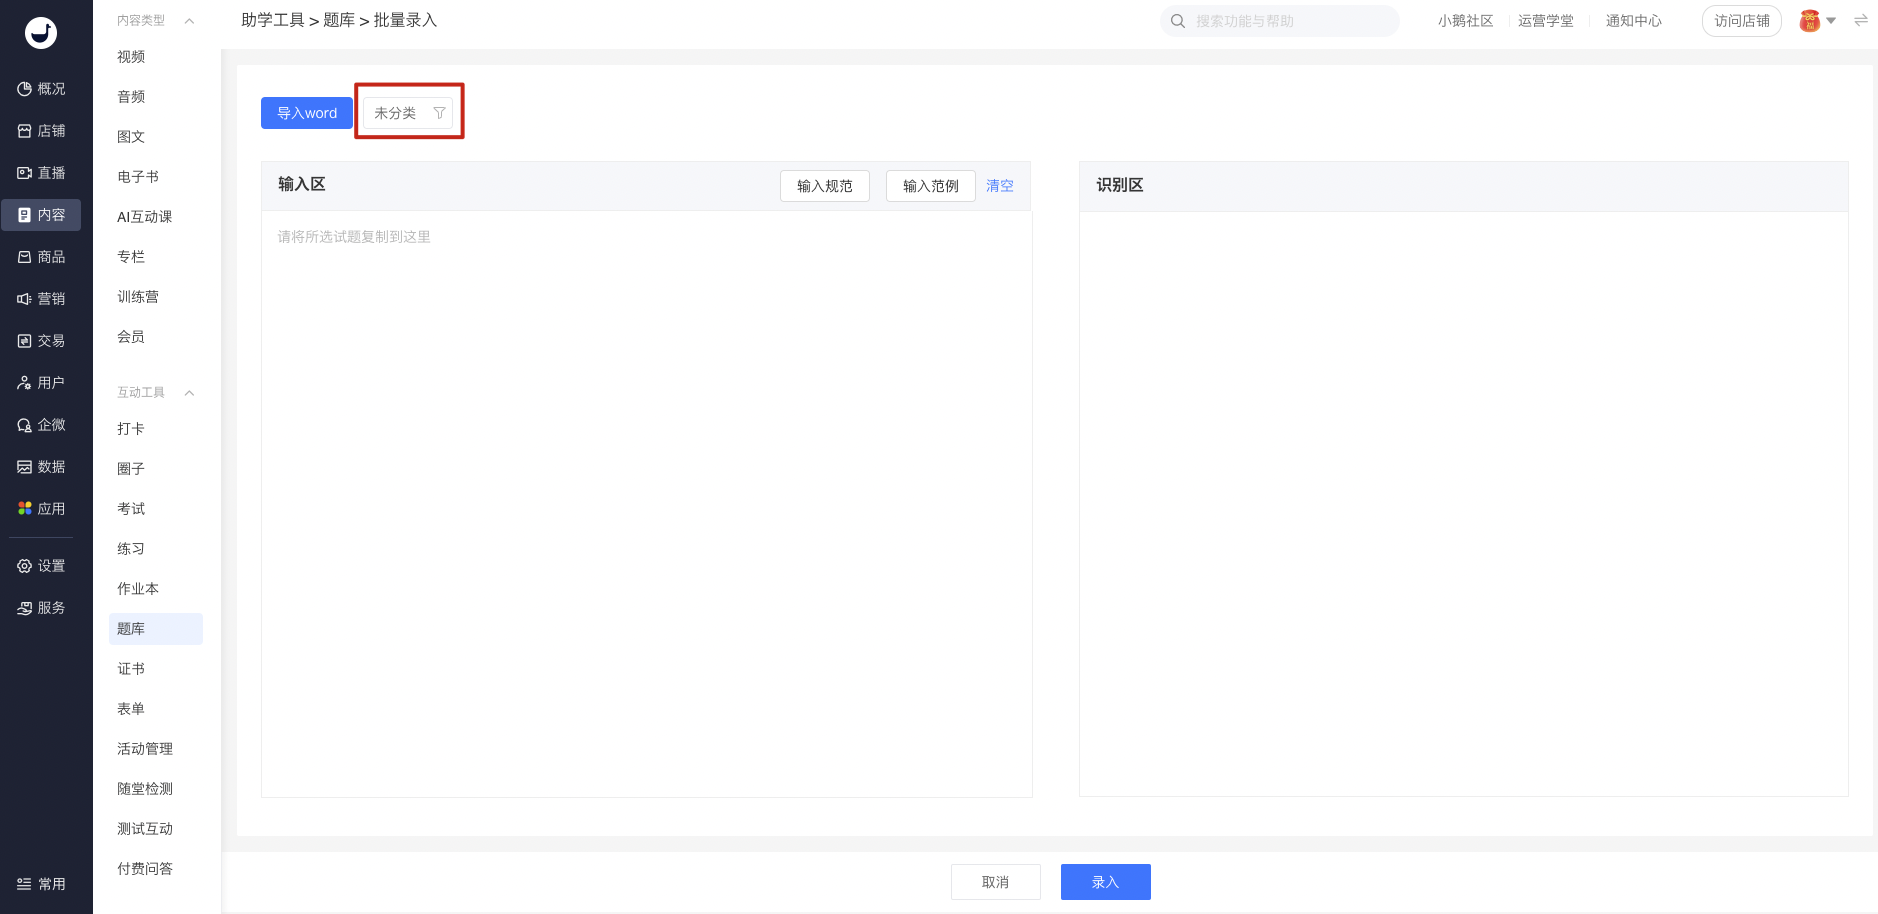Open the 证书 menu item
The image size is (1878, 914).
[x=131, y=669]
